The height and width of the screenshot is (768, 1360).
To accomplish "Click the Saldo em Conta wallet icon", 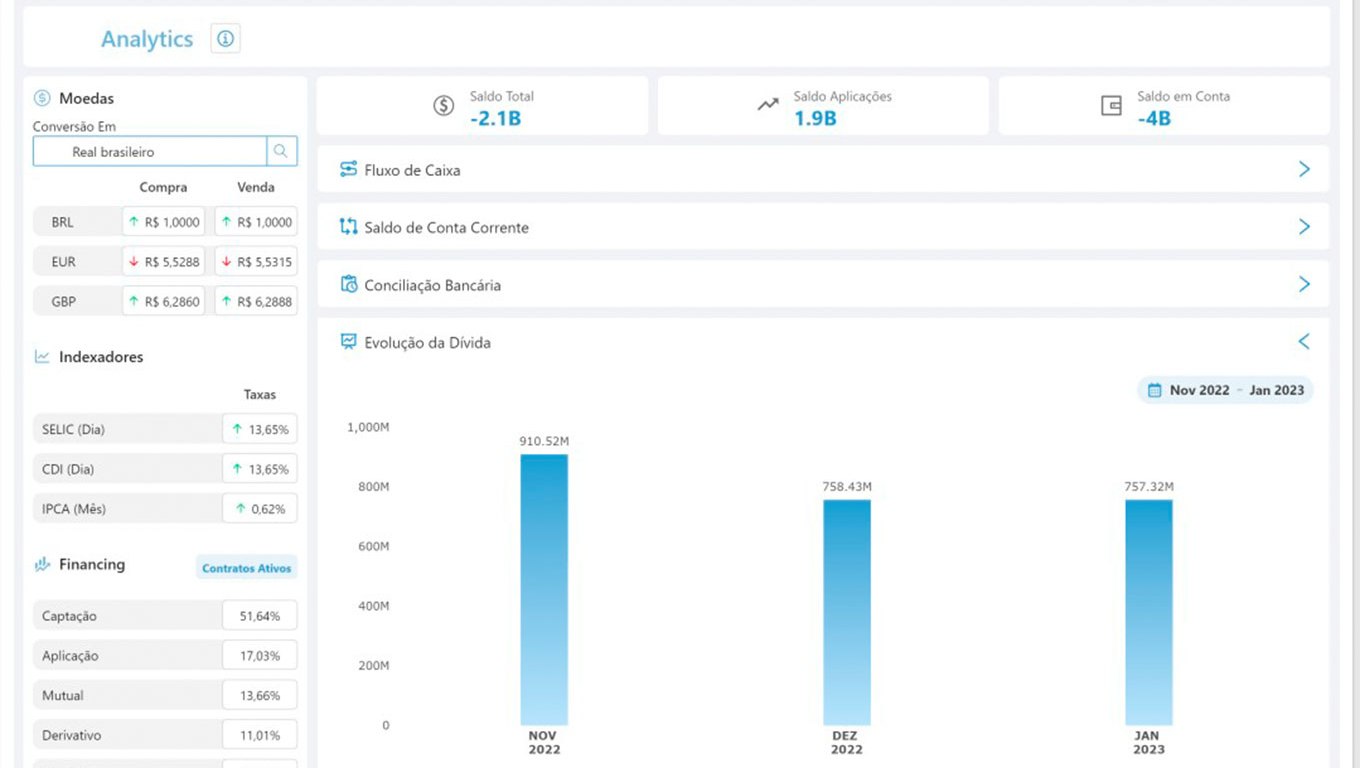I will click(x=1111, y=106).
